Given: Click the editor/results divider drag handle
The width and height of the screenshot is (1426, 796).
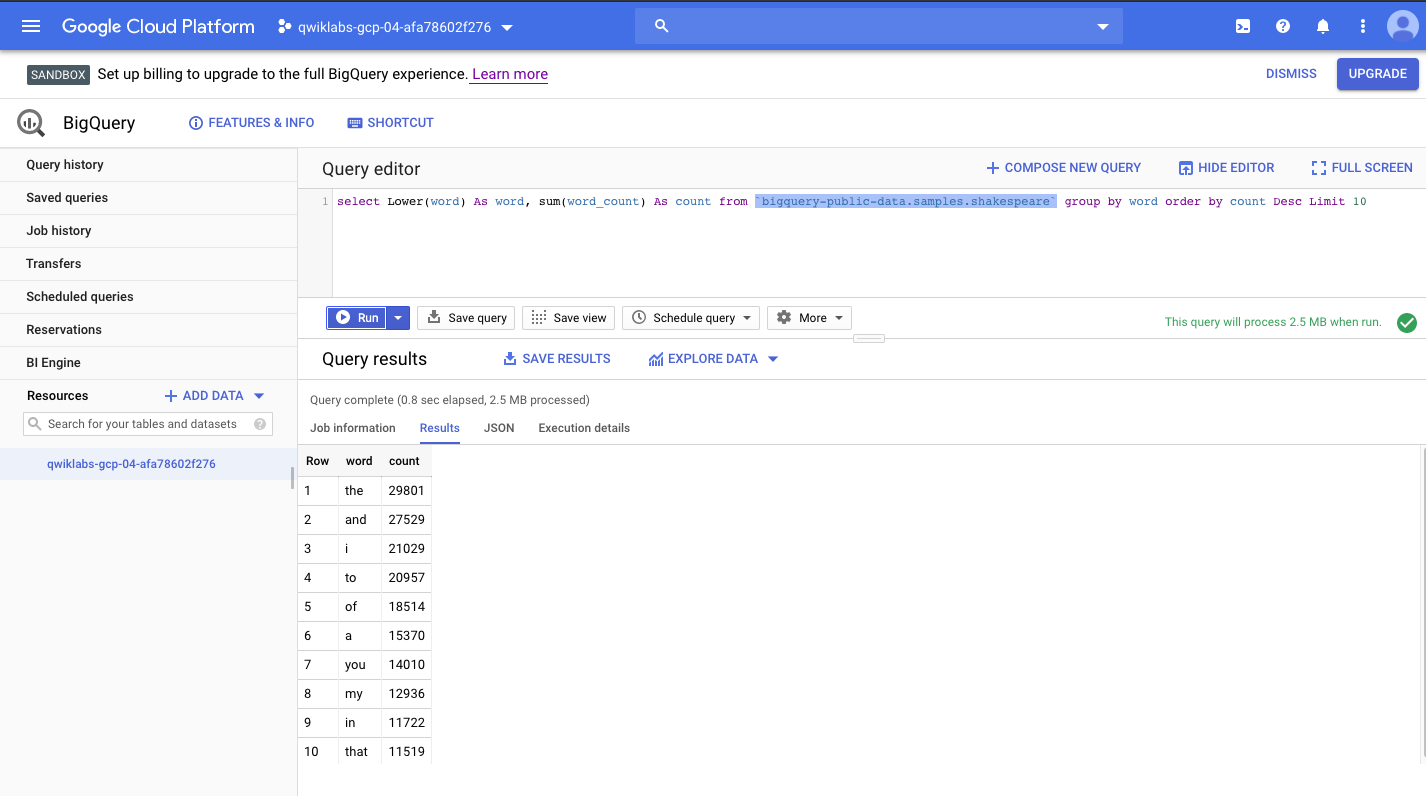Looking at the screenshot, I should coord(868,338).
